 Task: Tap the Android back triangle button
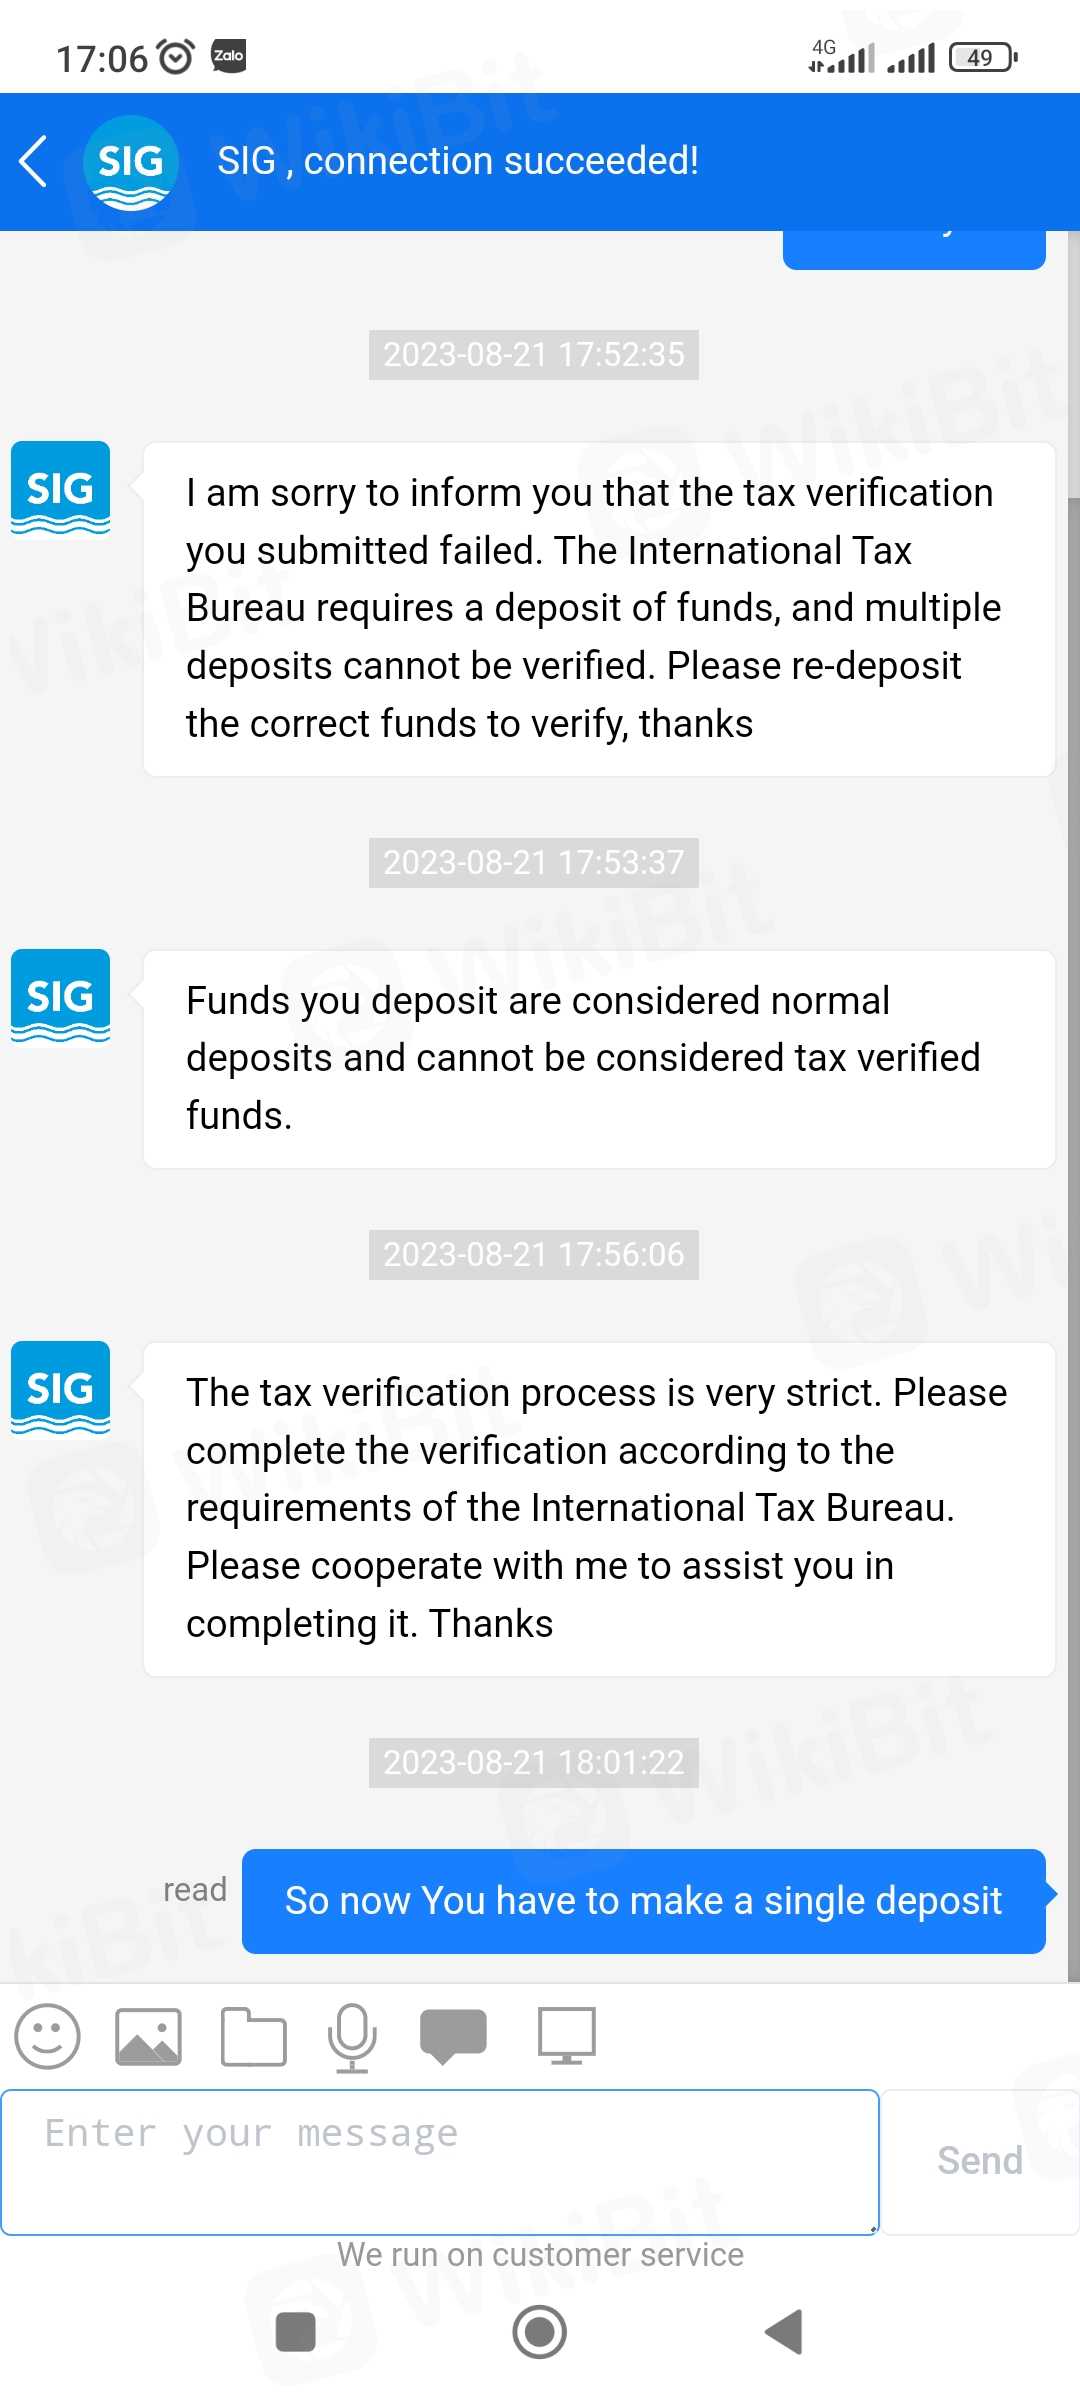click(x=785, y=2332)
